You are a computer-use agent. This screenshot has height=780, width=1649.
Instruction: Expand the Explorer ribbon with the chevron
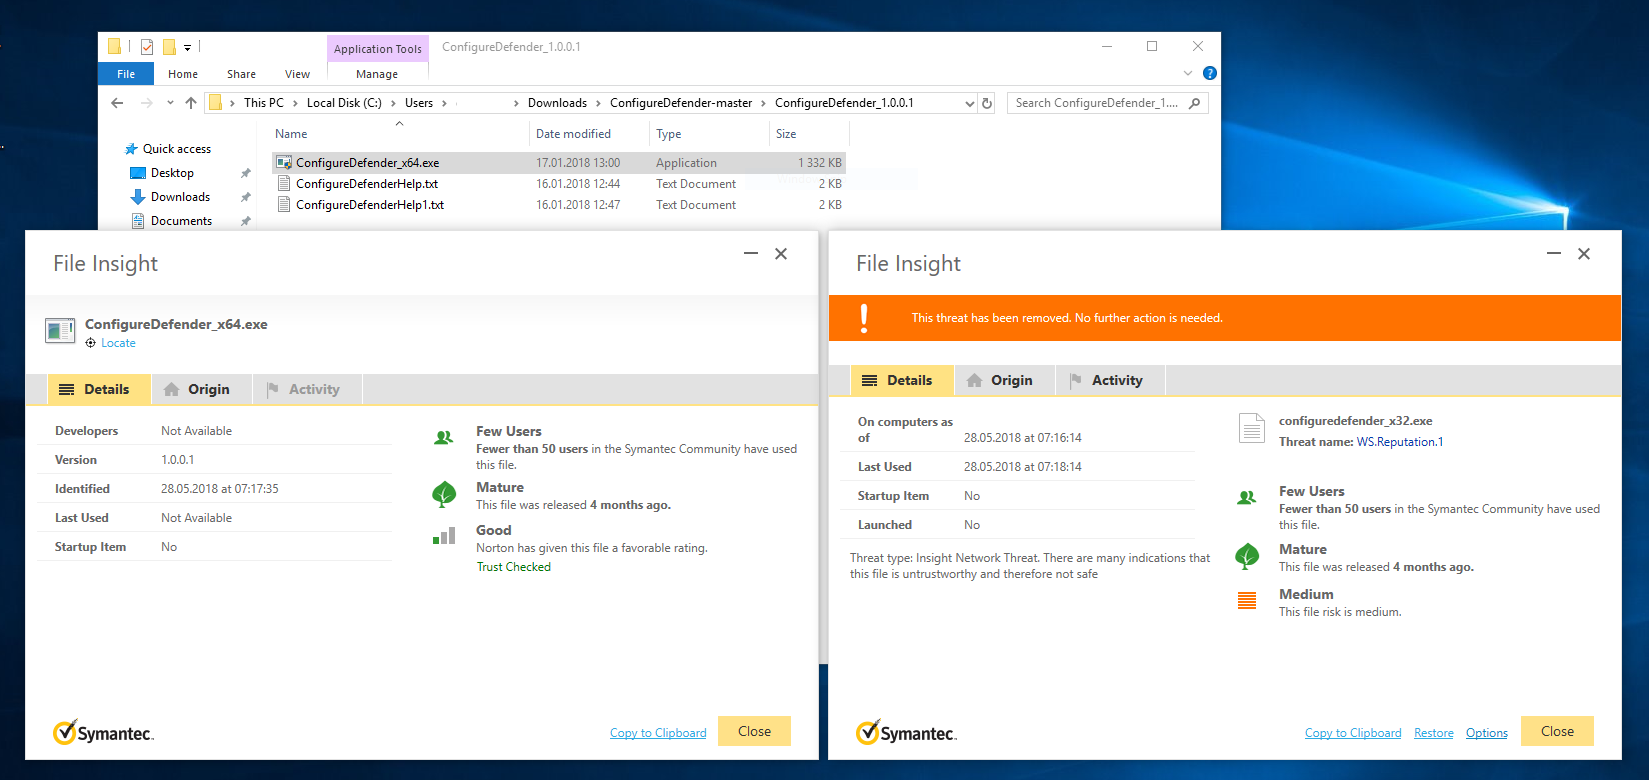(1188, 73)
